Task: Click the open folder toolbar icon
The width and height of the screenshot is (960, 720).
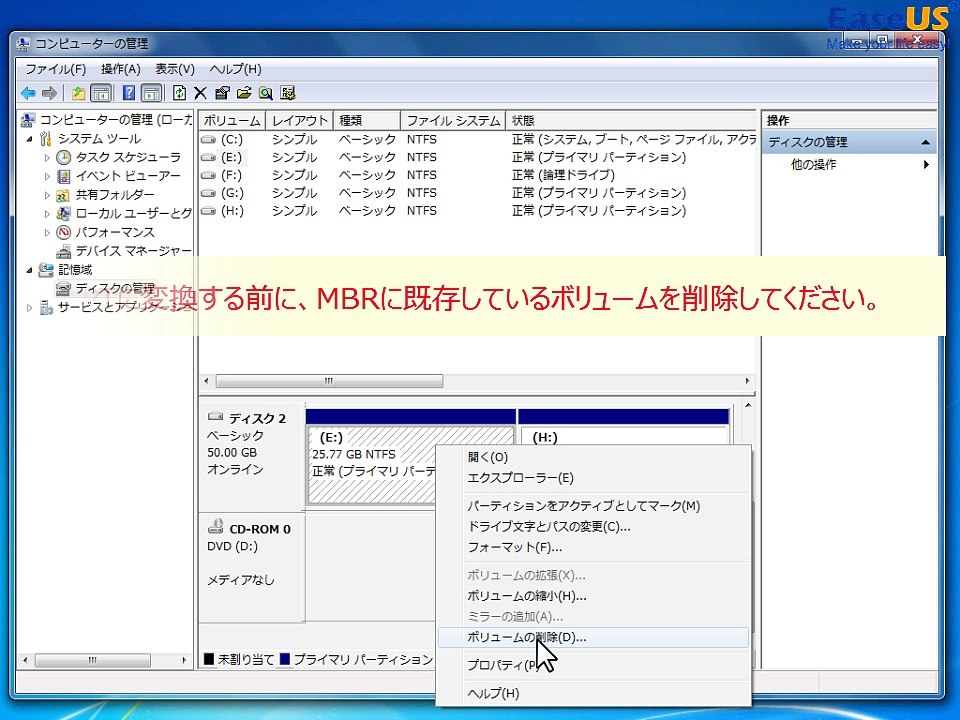Action: click(x=244, y=93)
